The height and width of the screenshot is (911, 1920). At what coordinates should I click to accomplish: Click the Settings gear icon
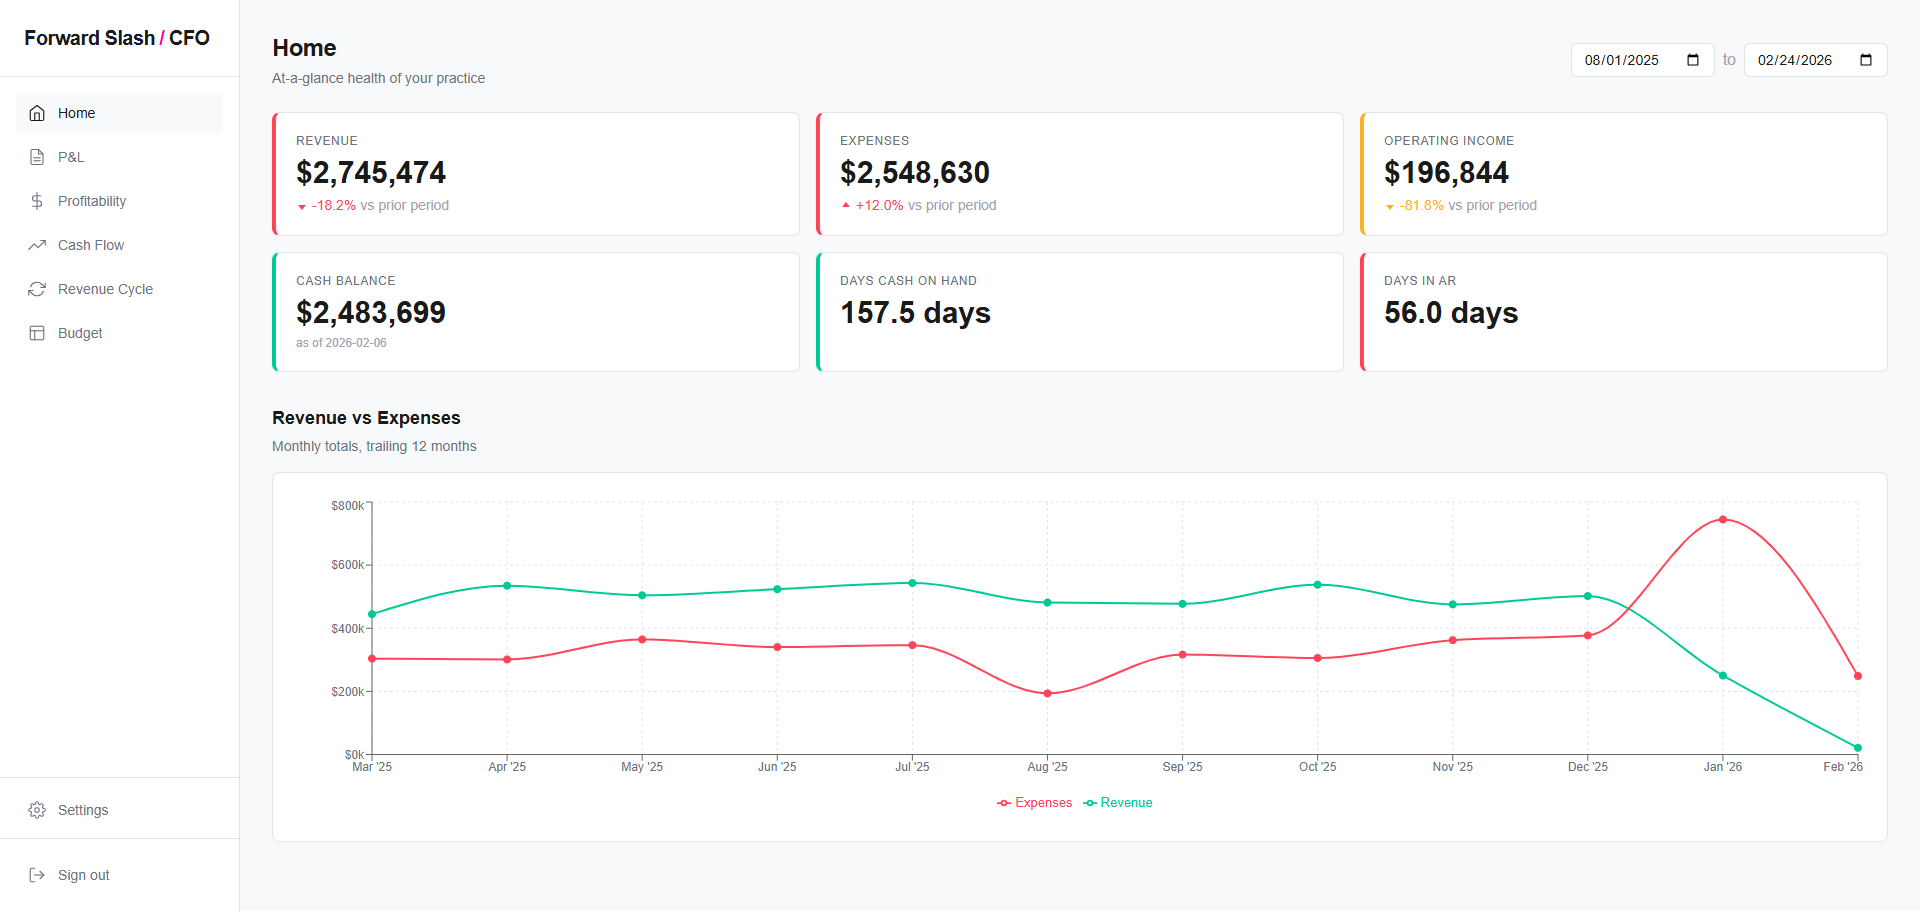pos(37,810)
